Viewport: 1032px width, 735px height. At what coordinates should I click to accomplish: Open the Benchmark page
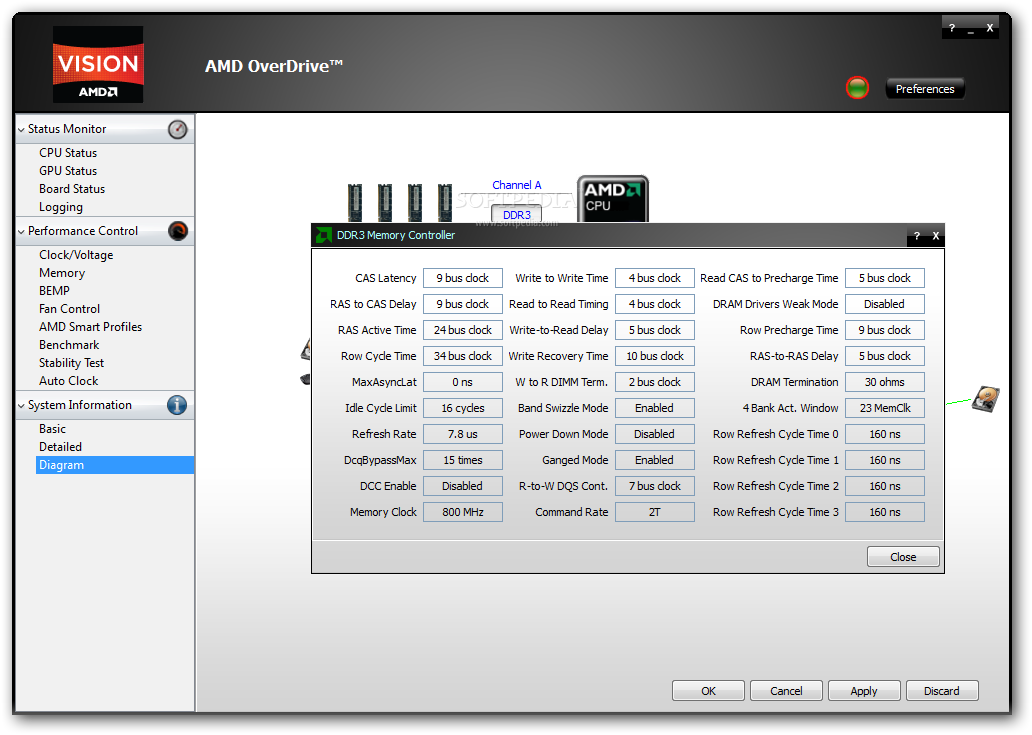[68, 345]
